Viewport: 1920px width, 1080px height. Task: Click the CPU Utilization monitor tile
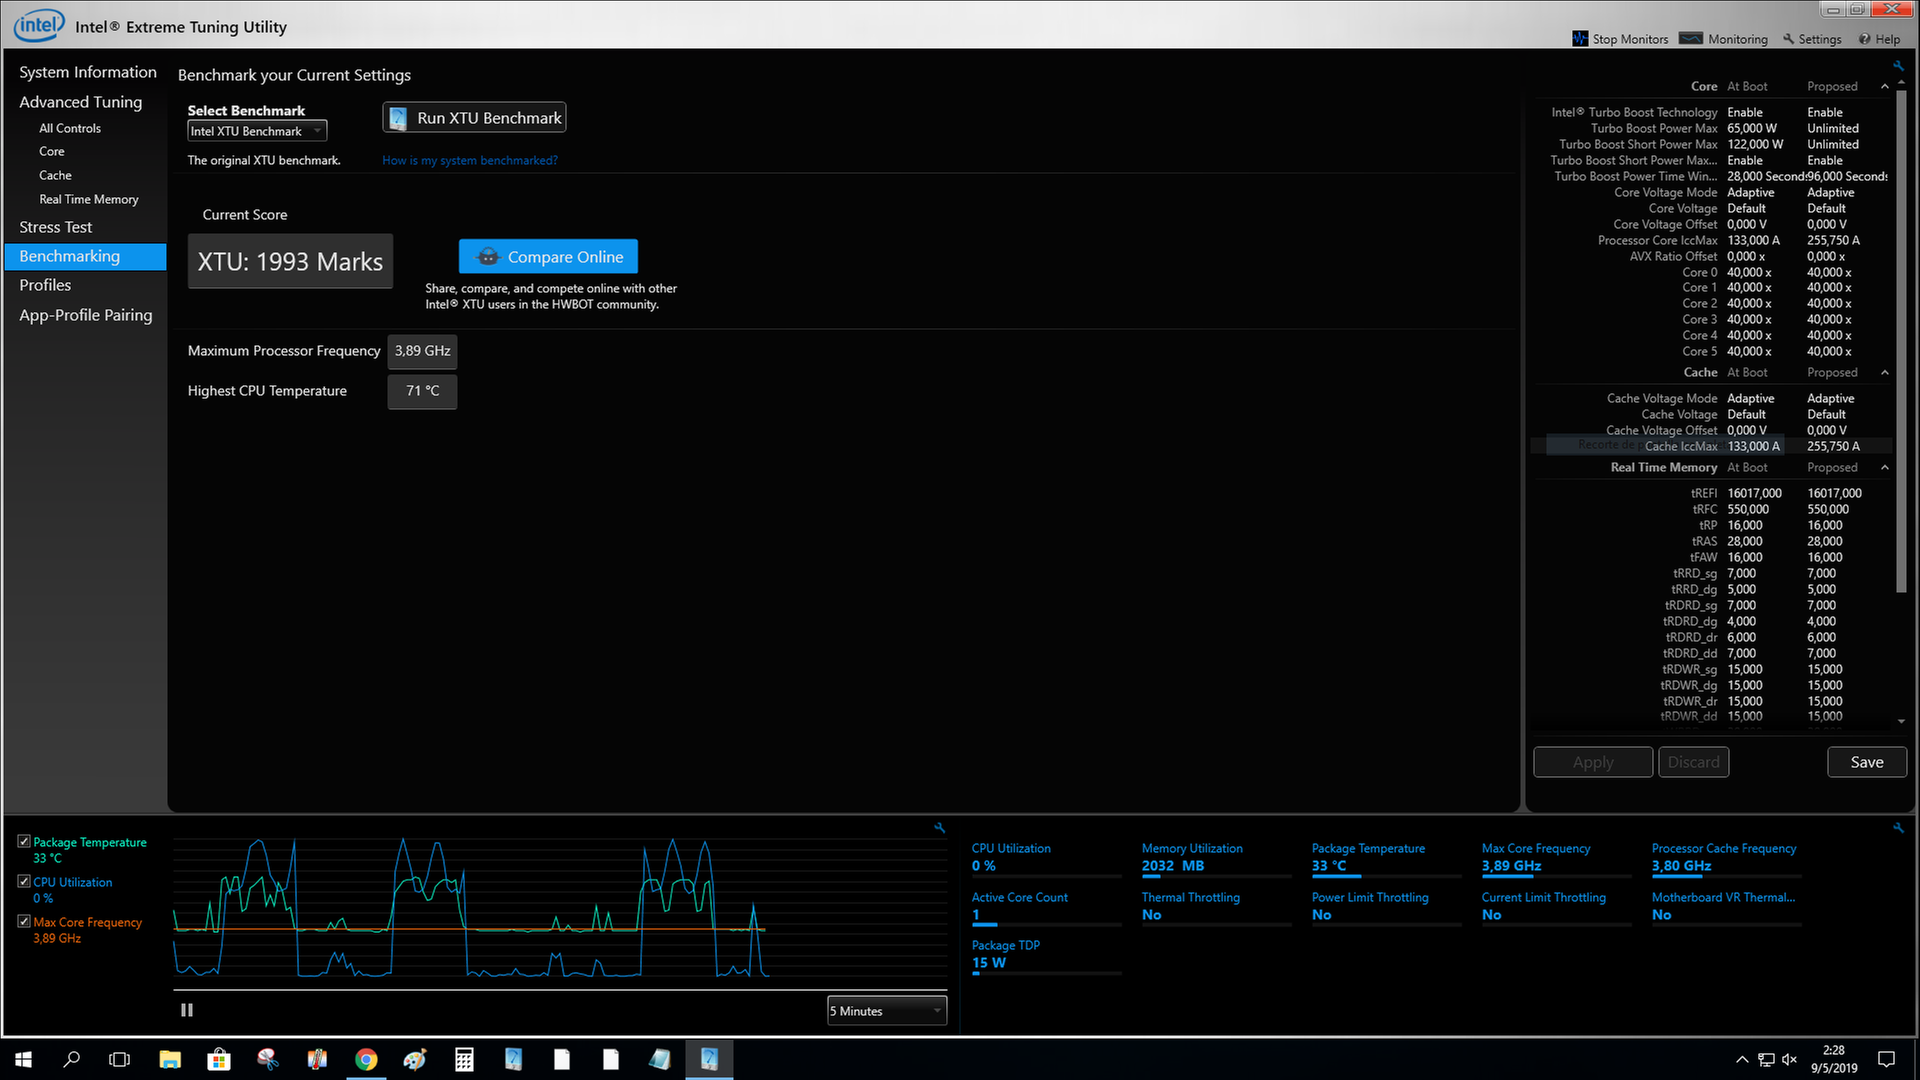coord(1045,858)
